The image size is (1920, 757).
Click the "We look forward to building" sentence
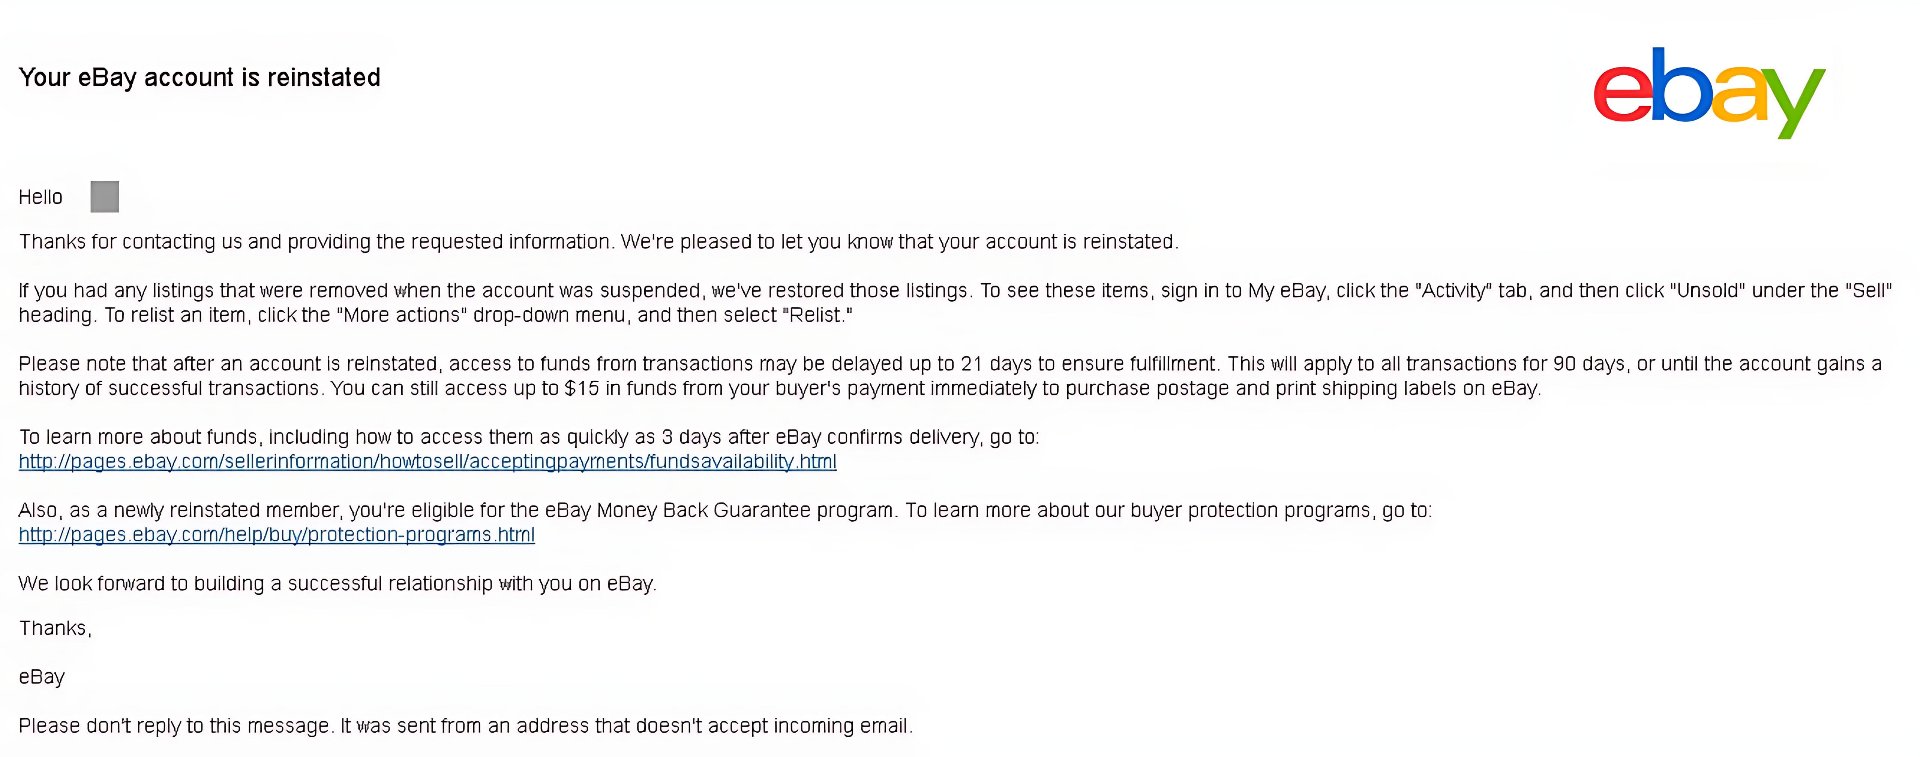click(x=337, y=584)
